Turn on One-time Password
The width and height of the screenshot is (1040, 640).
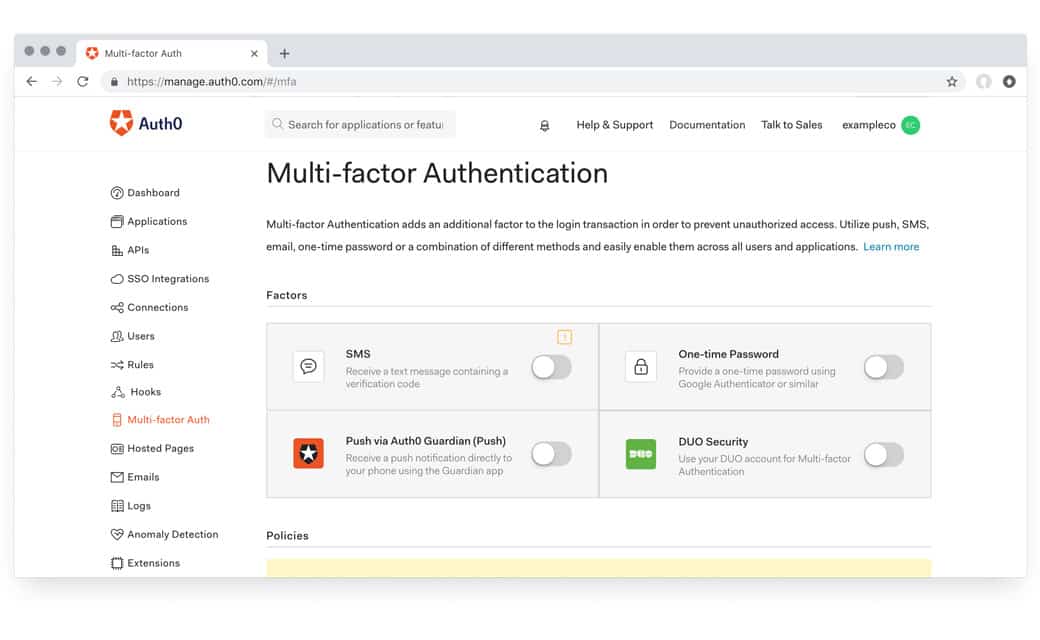point(883,367)
